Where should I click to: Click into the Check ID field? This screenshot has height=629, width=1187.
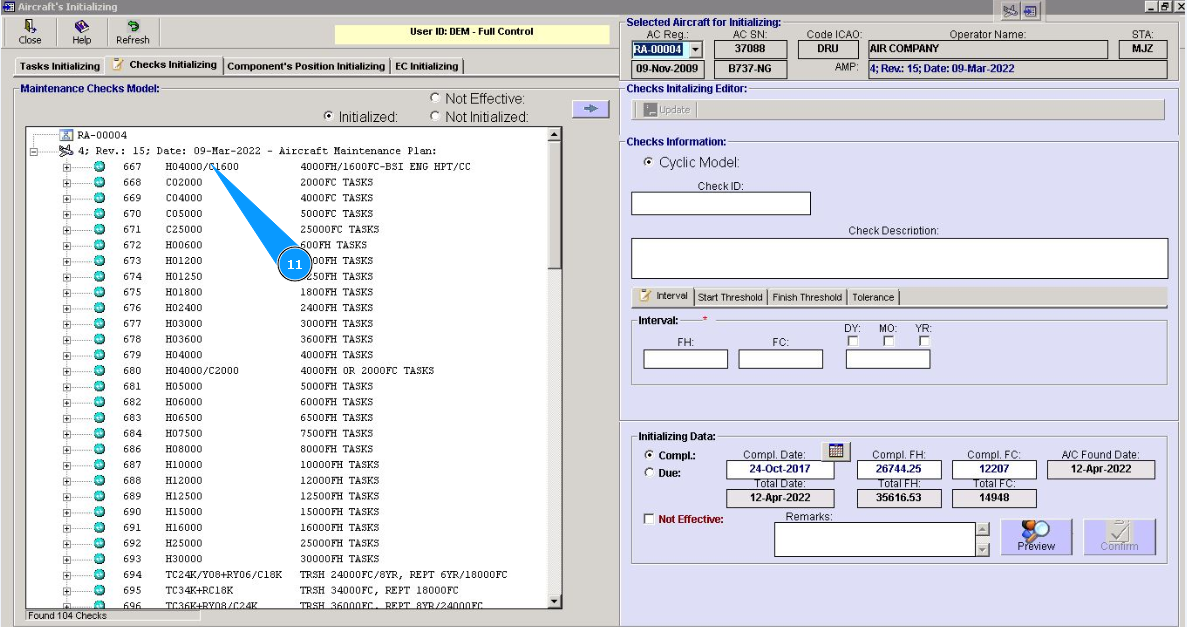pos(720,204)
